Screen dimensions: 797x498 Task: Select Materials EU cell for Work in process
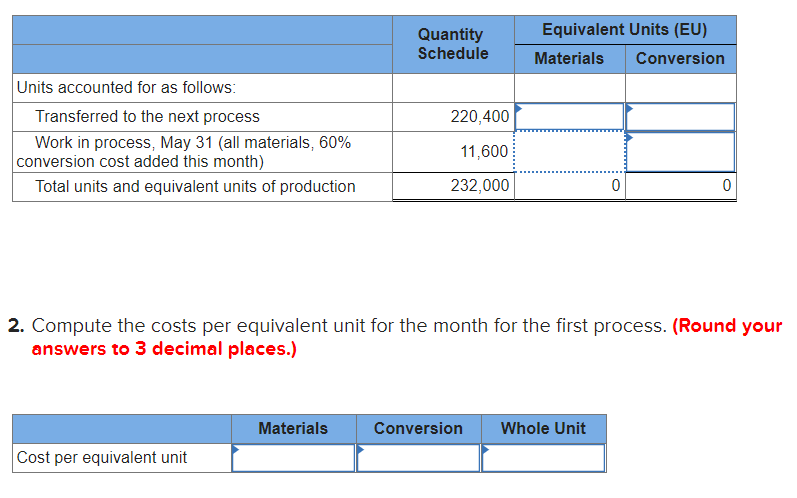point(569,151)
